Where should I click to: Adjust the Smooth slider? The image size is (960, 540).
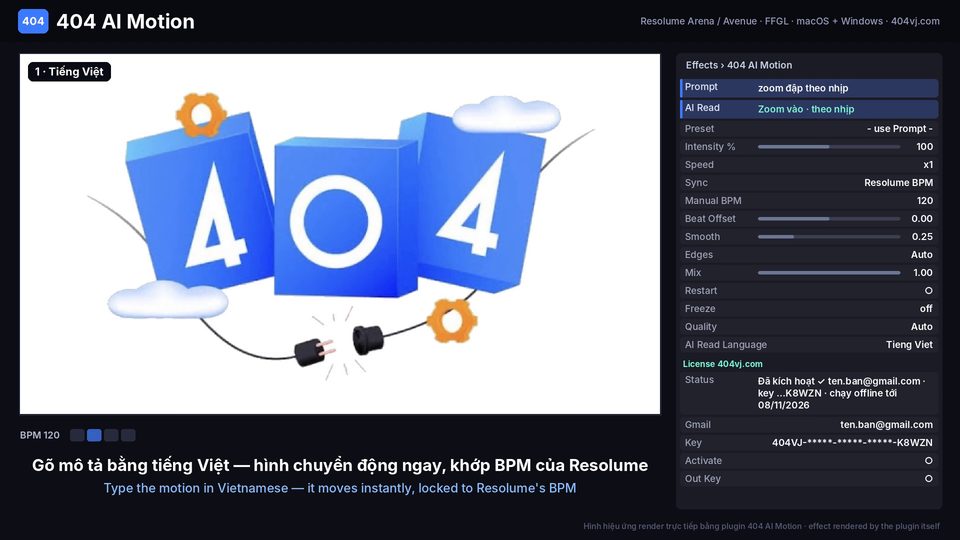829,237
